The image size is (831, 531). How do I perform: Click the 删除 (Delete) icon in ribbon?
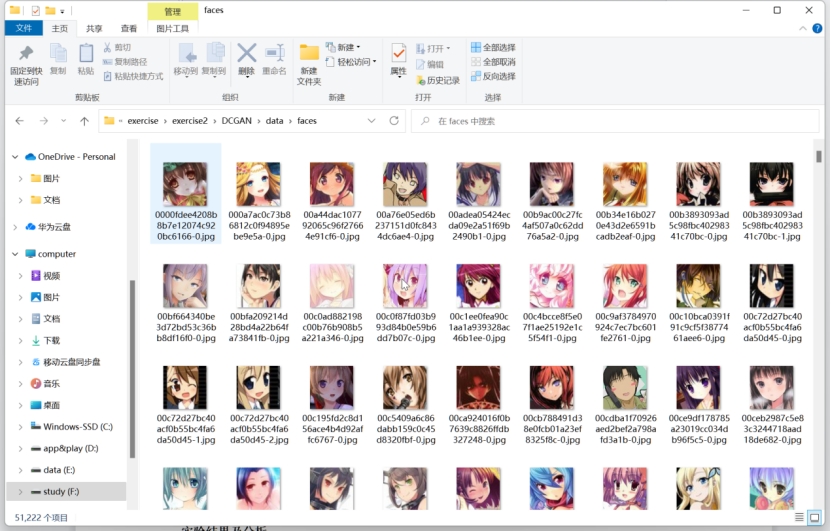(246, 58)
